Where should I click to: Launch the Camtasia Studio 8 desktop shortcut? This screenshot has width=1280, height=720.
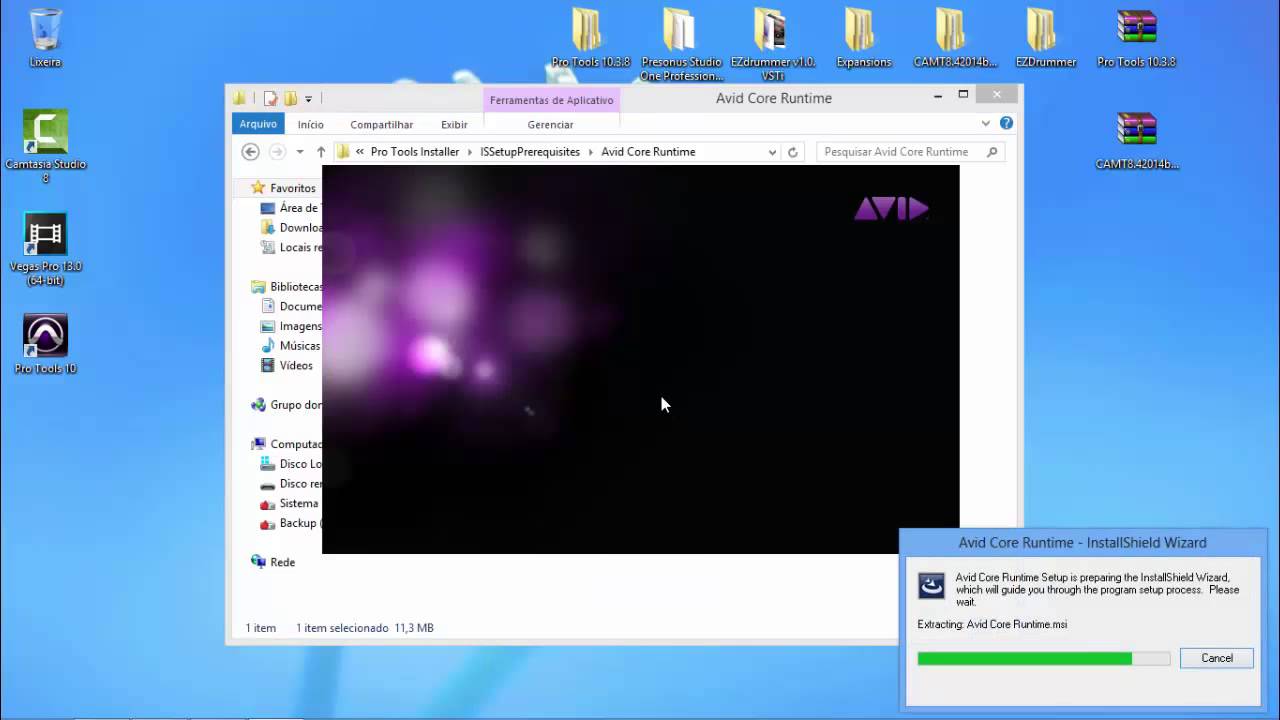click(45, 146)
